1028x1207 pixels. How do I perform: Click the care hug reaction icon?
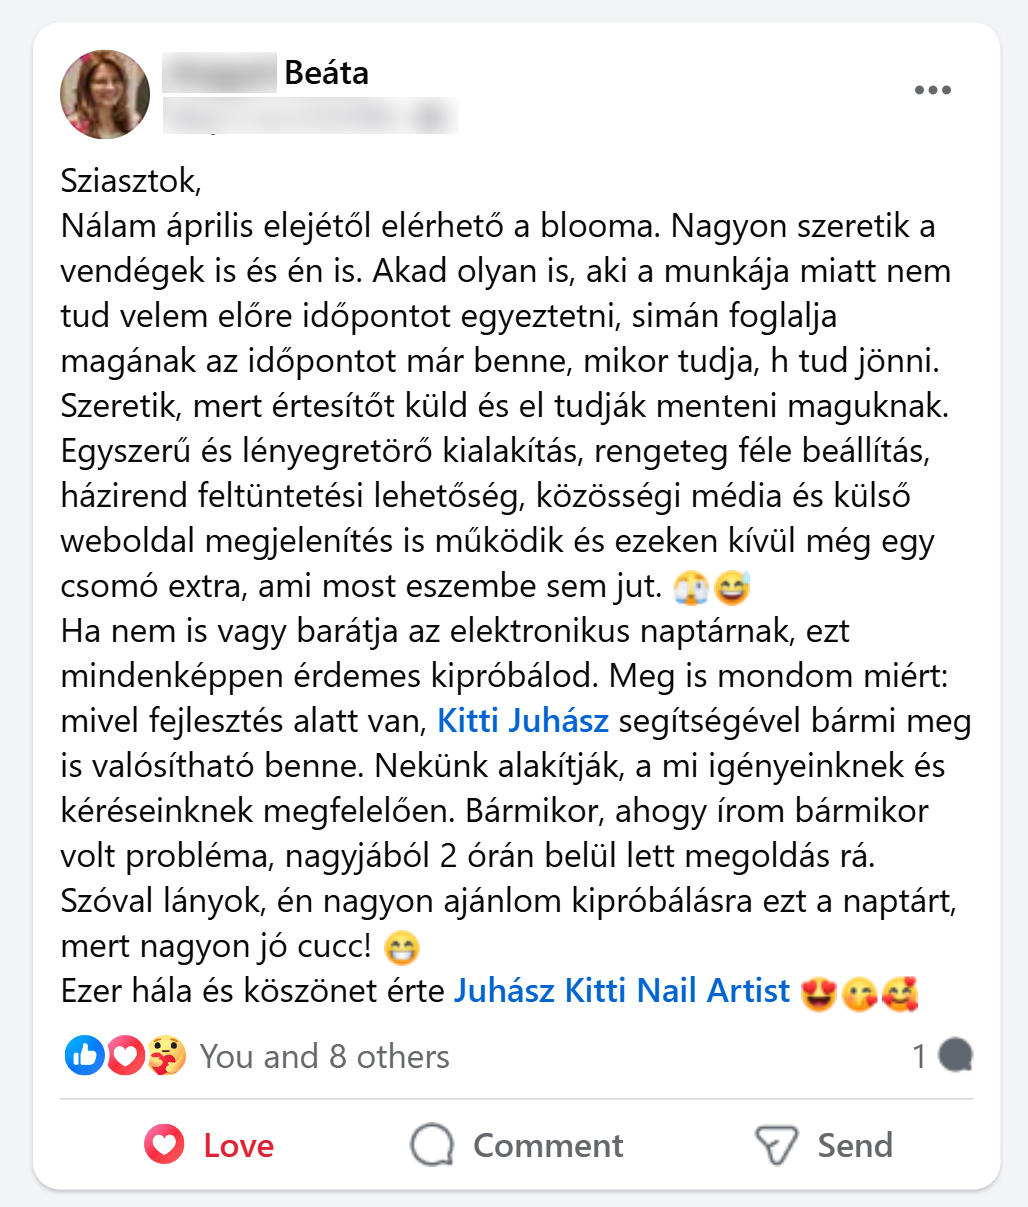[x=166, y=1055]
